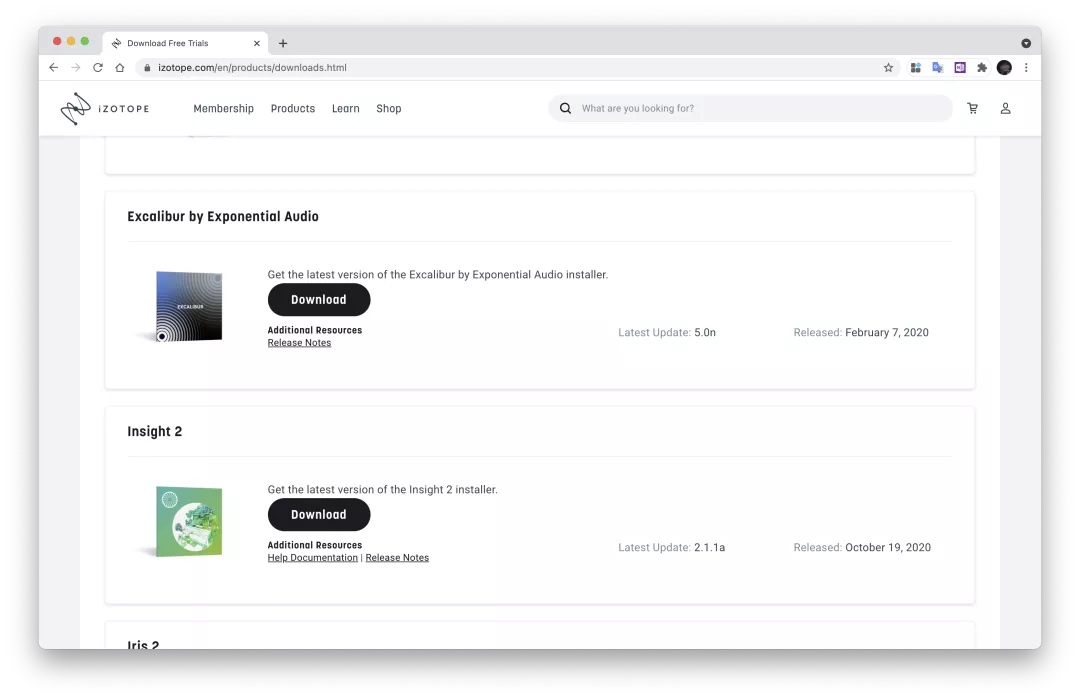Open Insight 2 Help Documentation
The width and height of the screenshot is (1080, 700).
point(313,558)
